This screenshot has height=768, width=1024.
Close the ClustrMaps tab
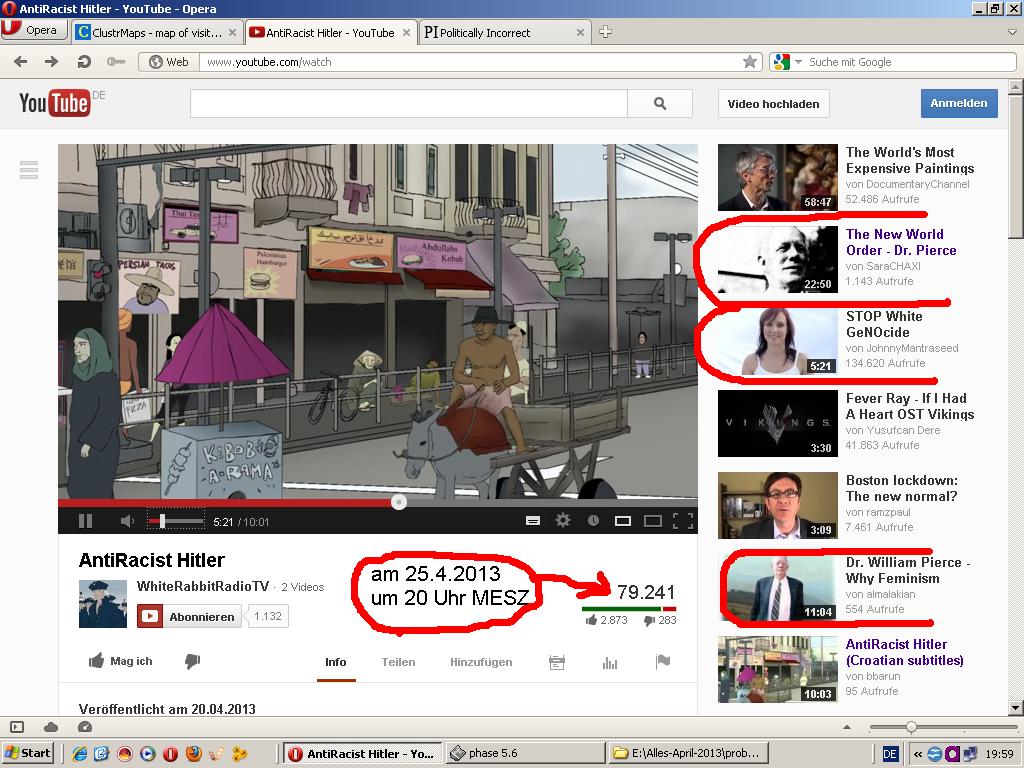point(232,33)
